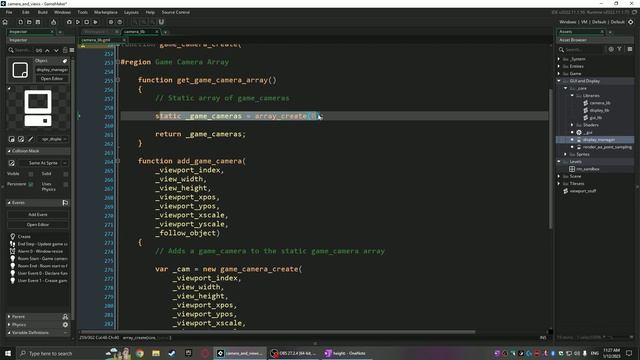
Task: Expand the _System folder
Action: pos(559,59)
